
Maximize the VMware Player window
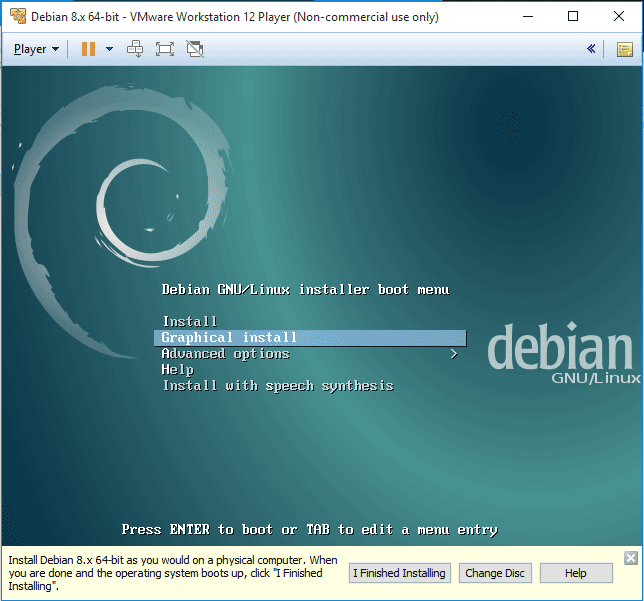pos(573,17)
